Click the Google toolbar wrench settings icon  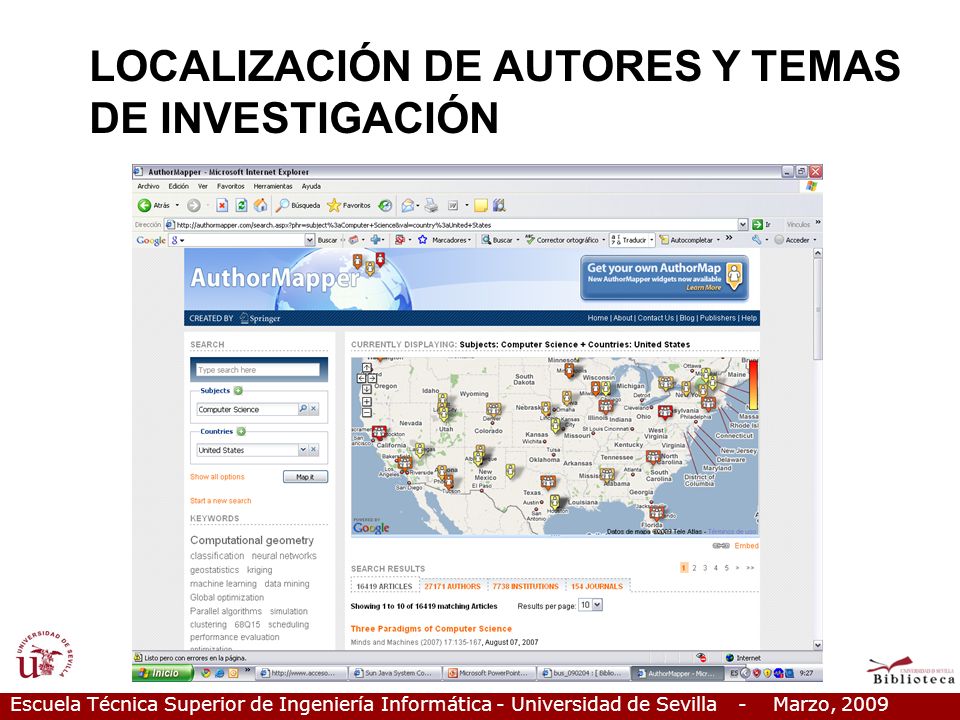(757, 240)
